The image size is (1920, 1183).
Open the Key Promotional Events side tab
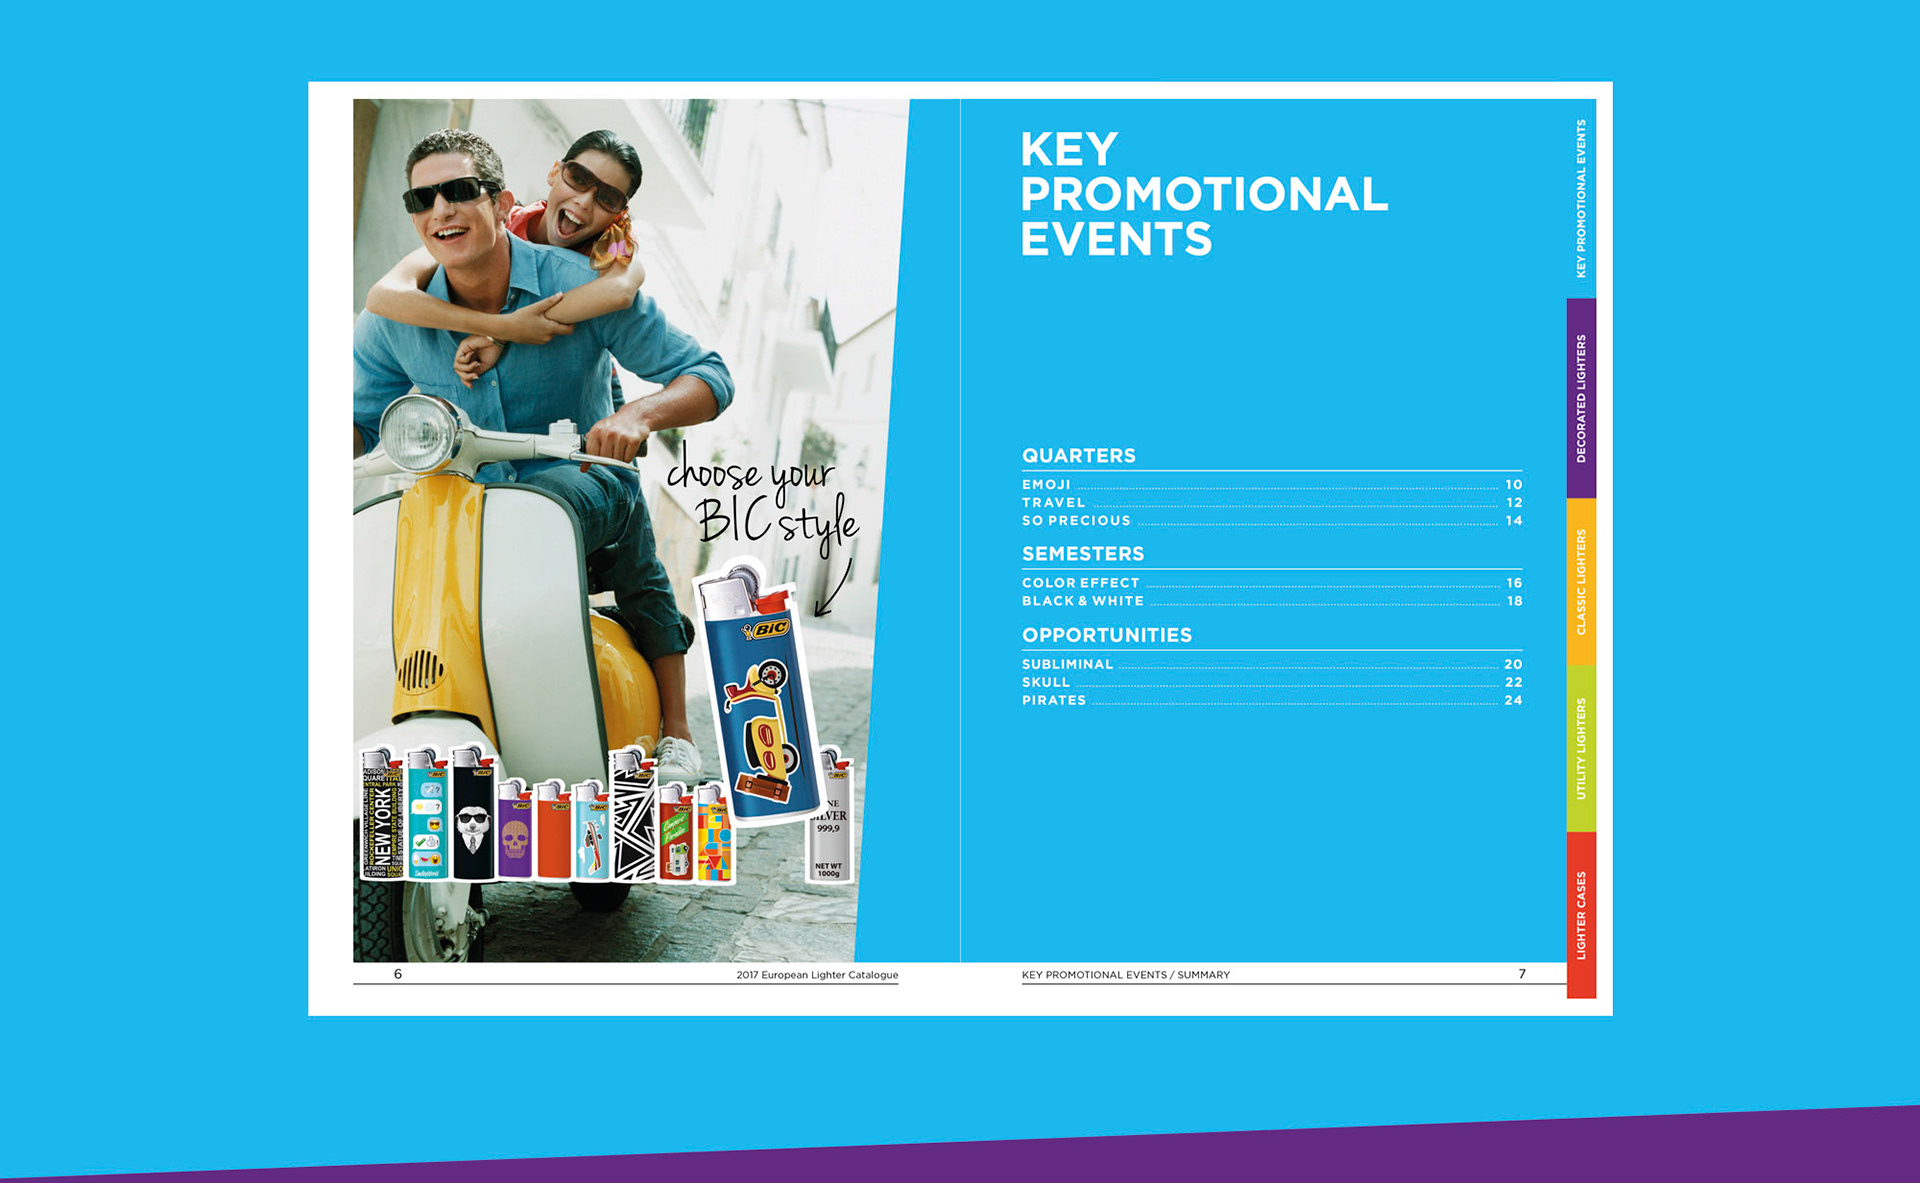(x=1581, y=198)
